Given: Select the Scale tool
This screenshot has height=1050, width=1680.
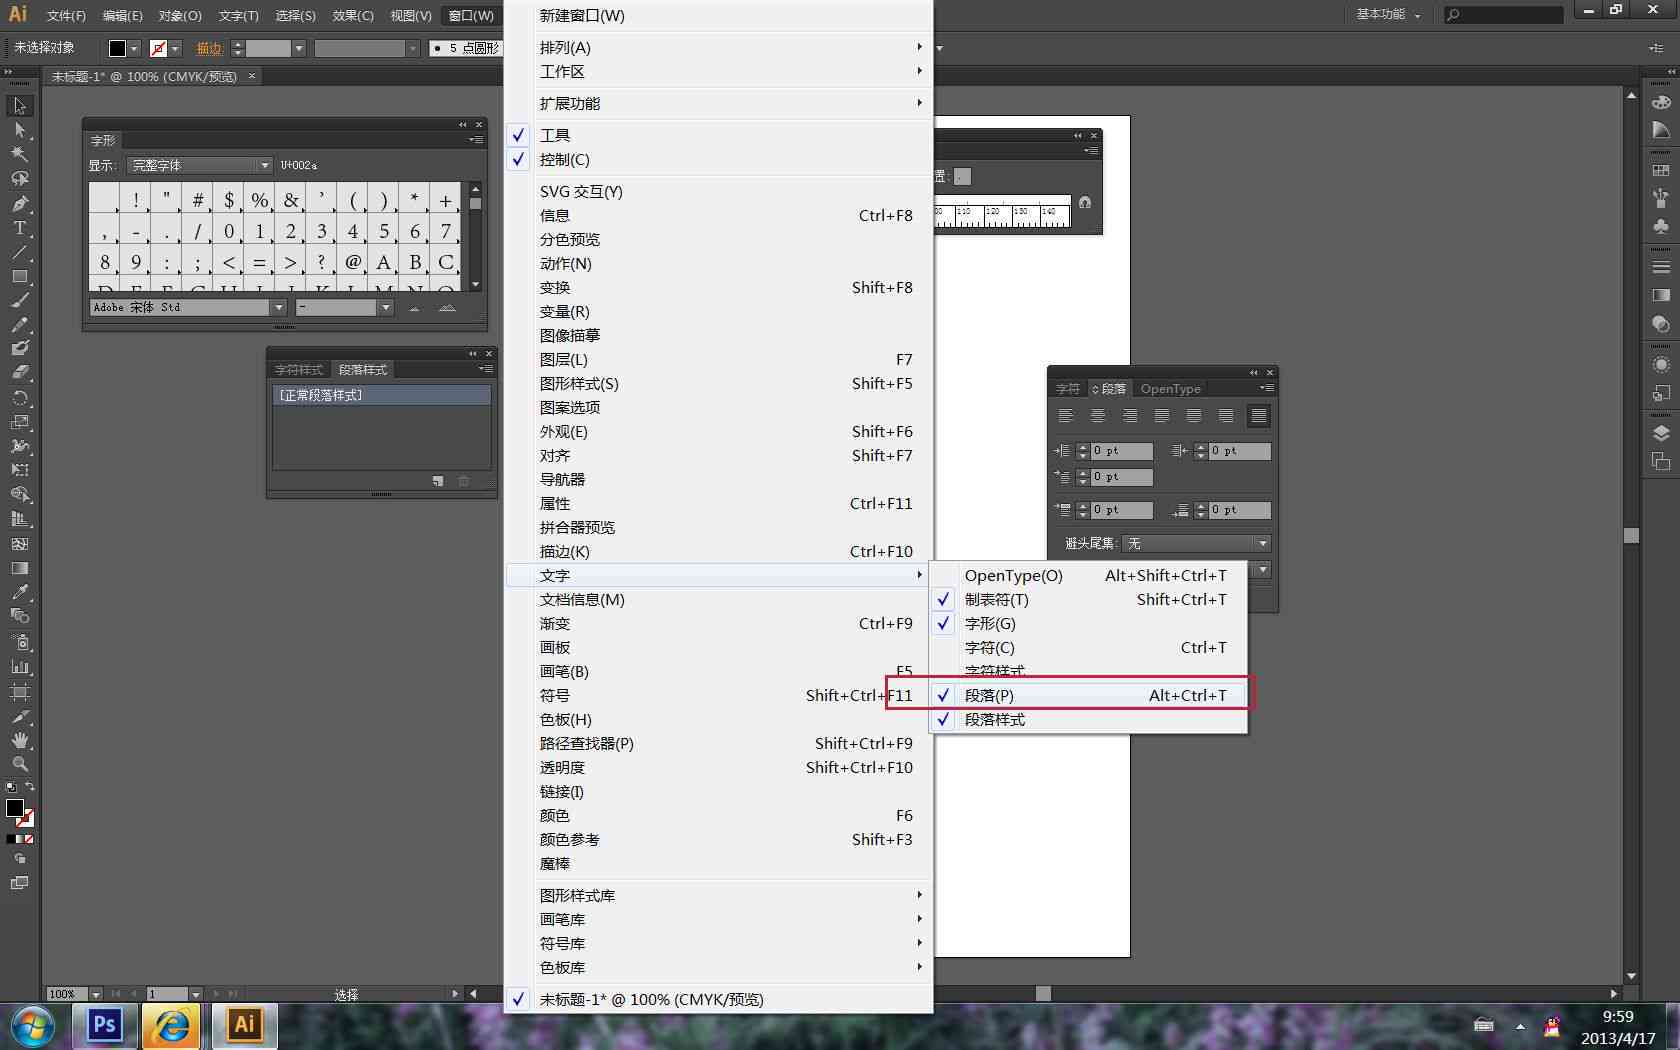Looking at the screenshot, I should [x=19, y=422].
